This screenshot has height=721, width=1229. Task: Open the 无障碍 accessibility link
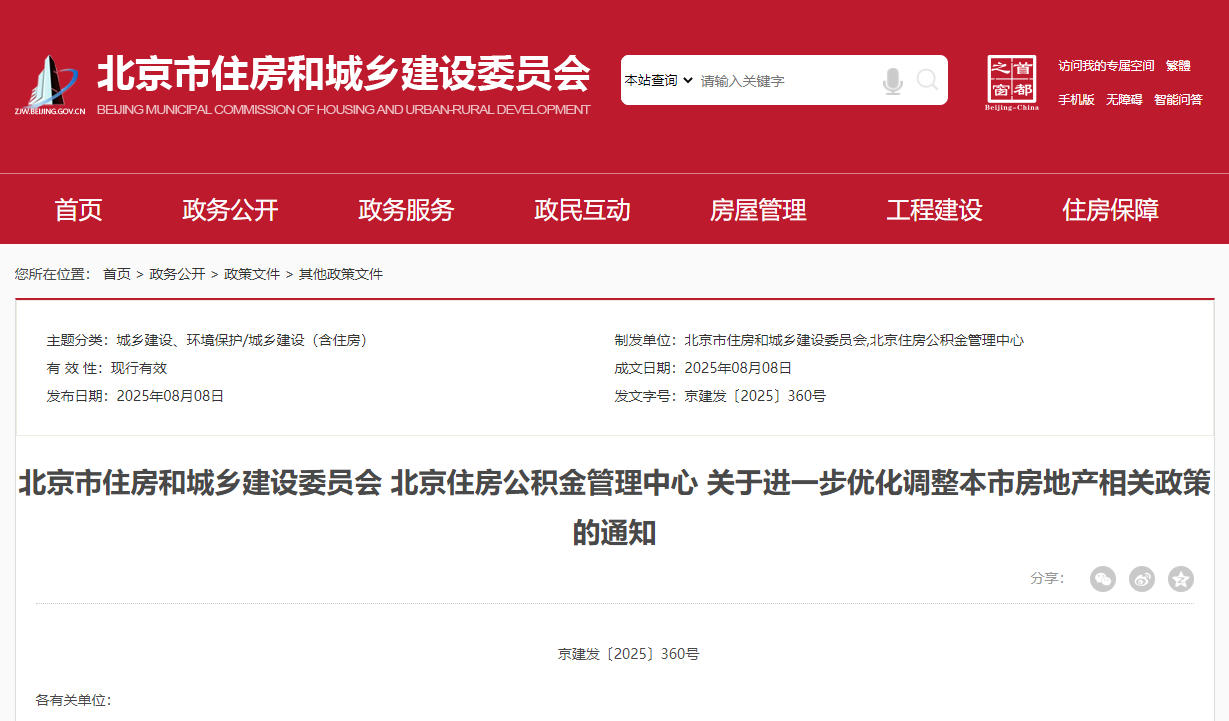(x=1124, y=100)
